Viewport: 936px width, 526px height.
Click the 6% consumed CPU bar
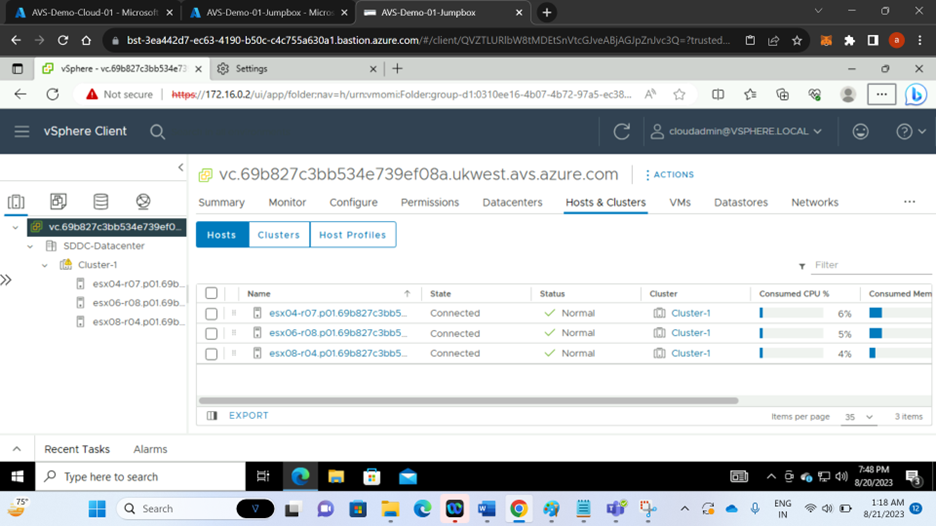coord(791,313)
